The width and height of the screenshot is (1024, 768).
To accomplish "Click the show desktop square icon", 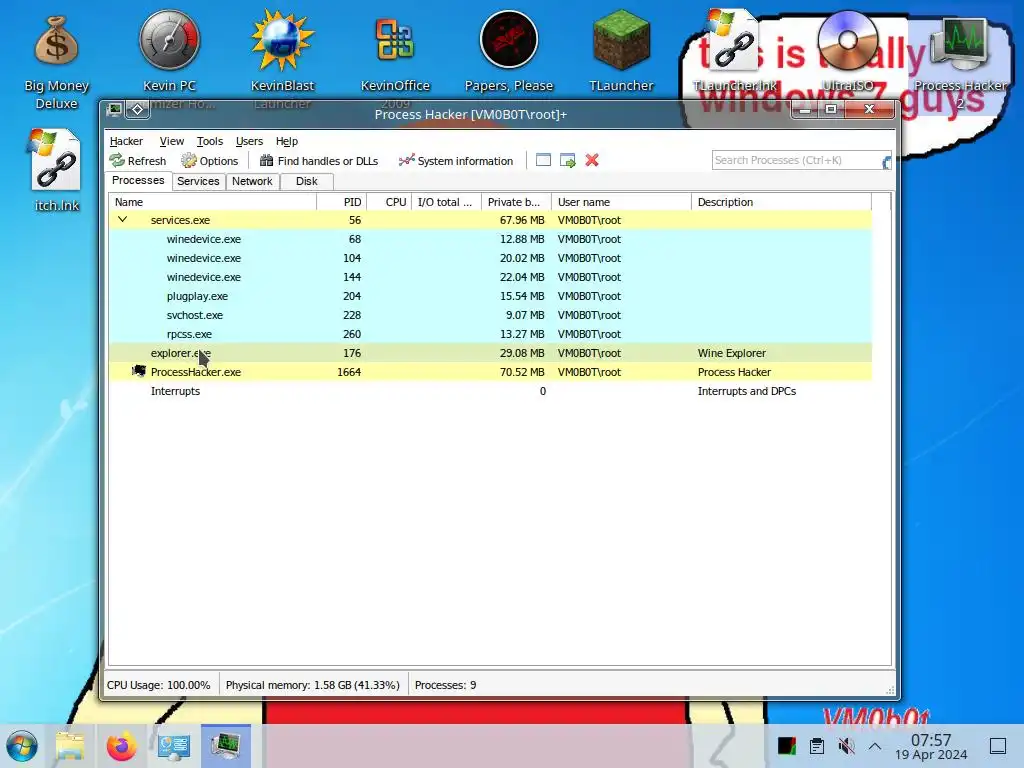I will point(998,746).
